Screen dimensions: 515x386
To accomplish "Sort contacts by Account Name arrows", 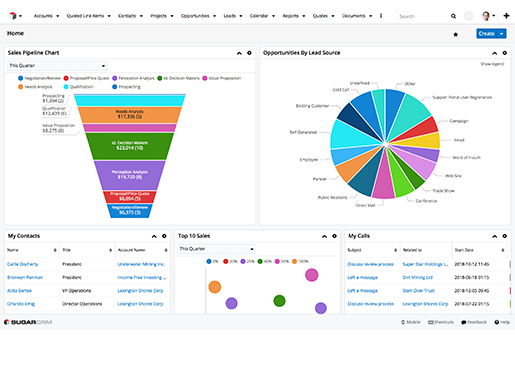I will click(166, 250).
